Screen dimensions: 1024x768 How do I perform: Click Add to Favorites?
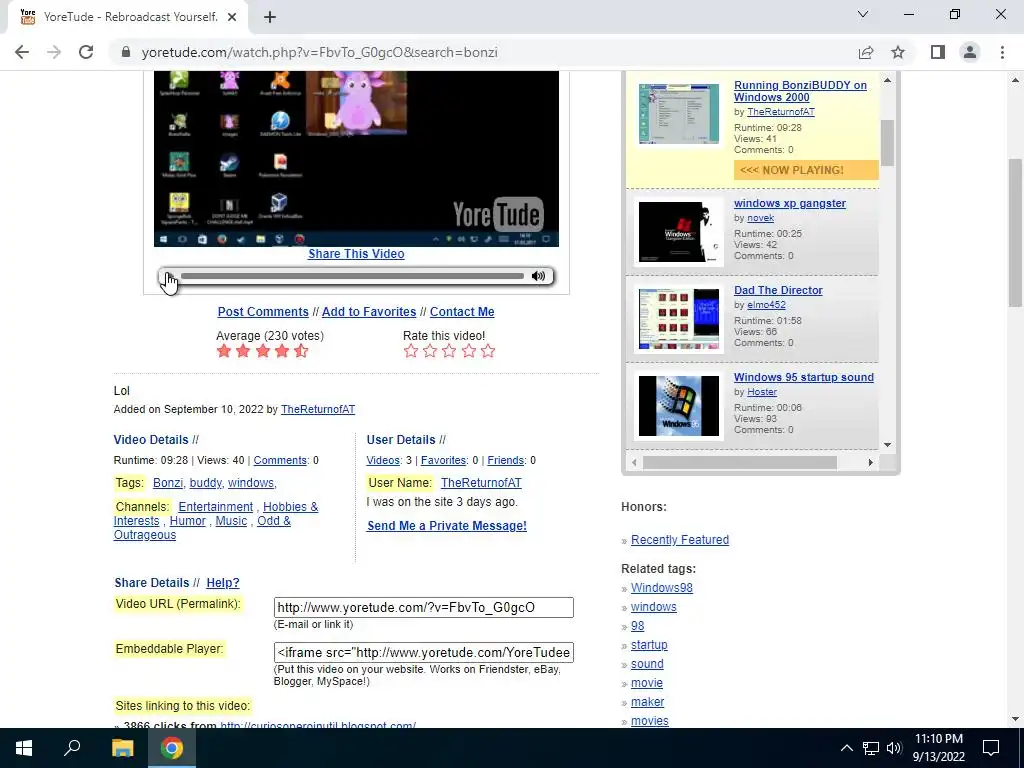coord(369,312)
